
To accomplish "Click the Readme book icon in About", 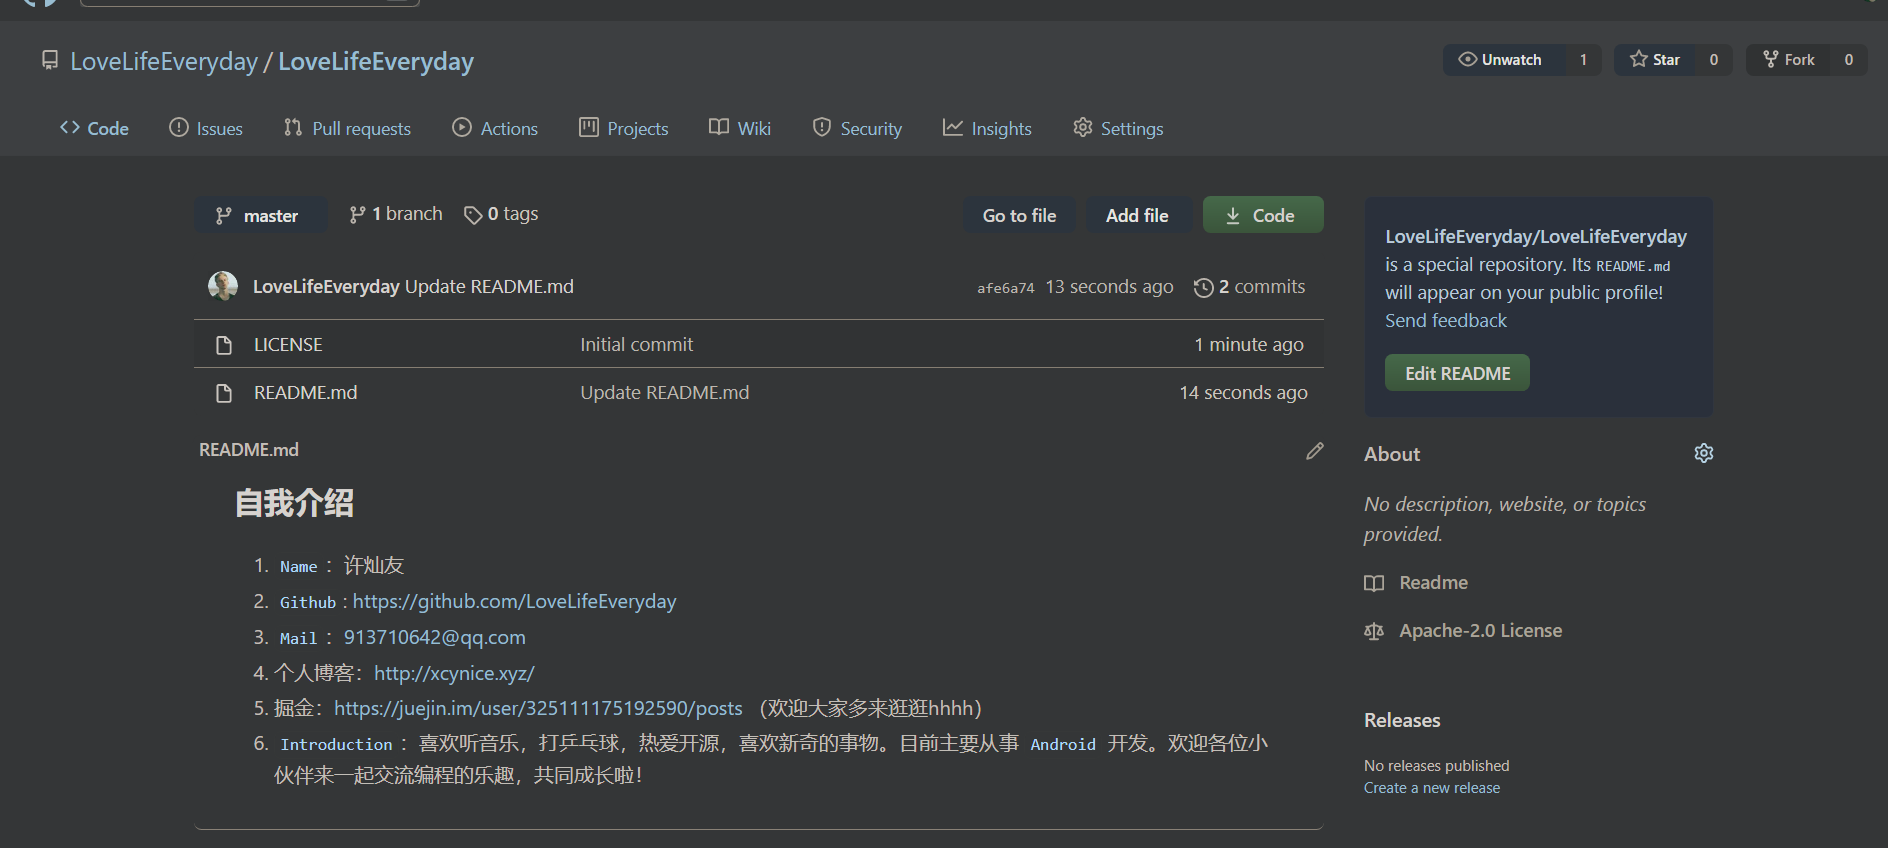I will tap(1374, 583).
